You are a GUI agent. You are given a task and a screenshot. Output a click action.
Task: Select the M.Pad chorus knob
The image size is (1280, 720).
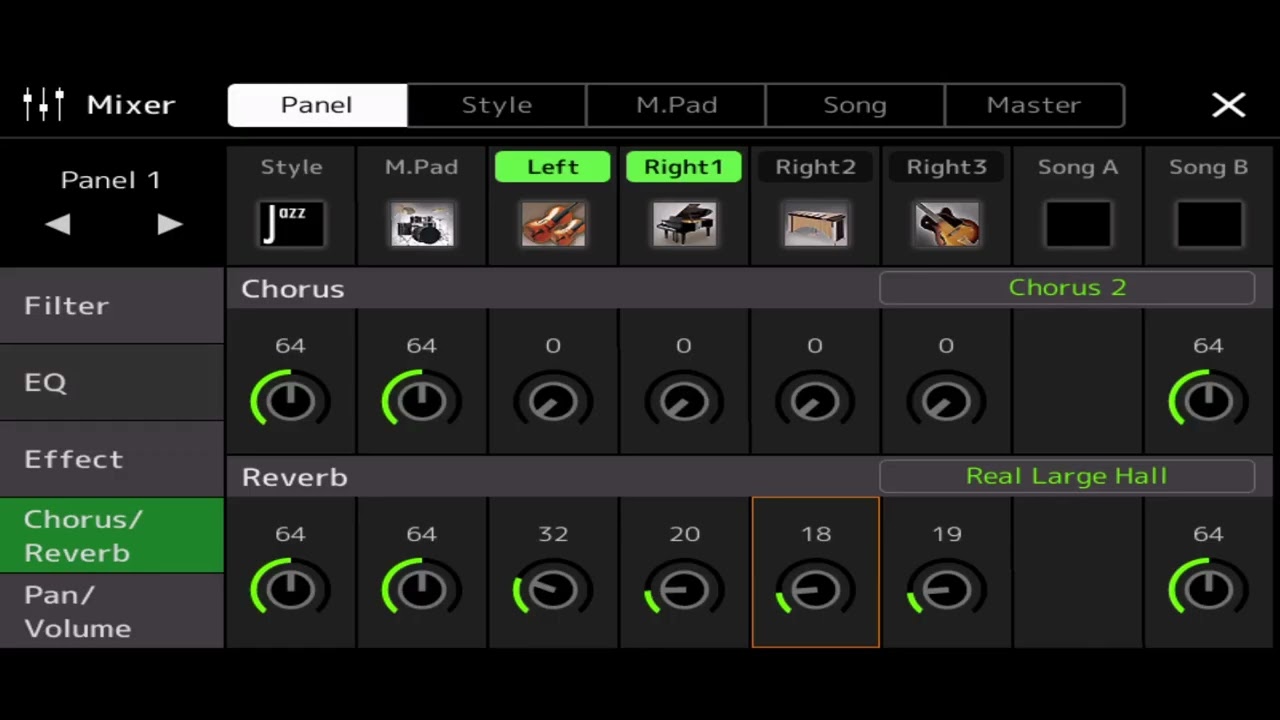(422, 400)
